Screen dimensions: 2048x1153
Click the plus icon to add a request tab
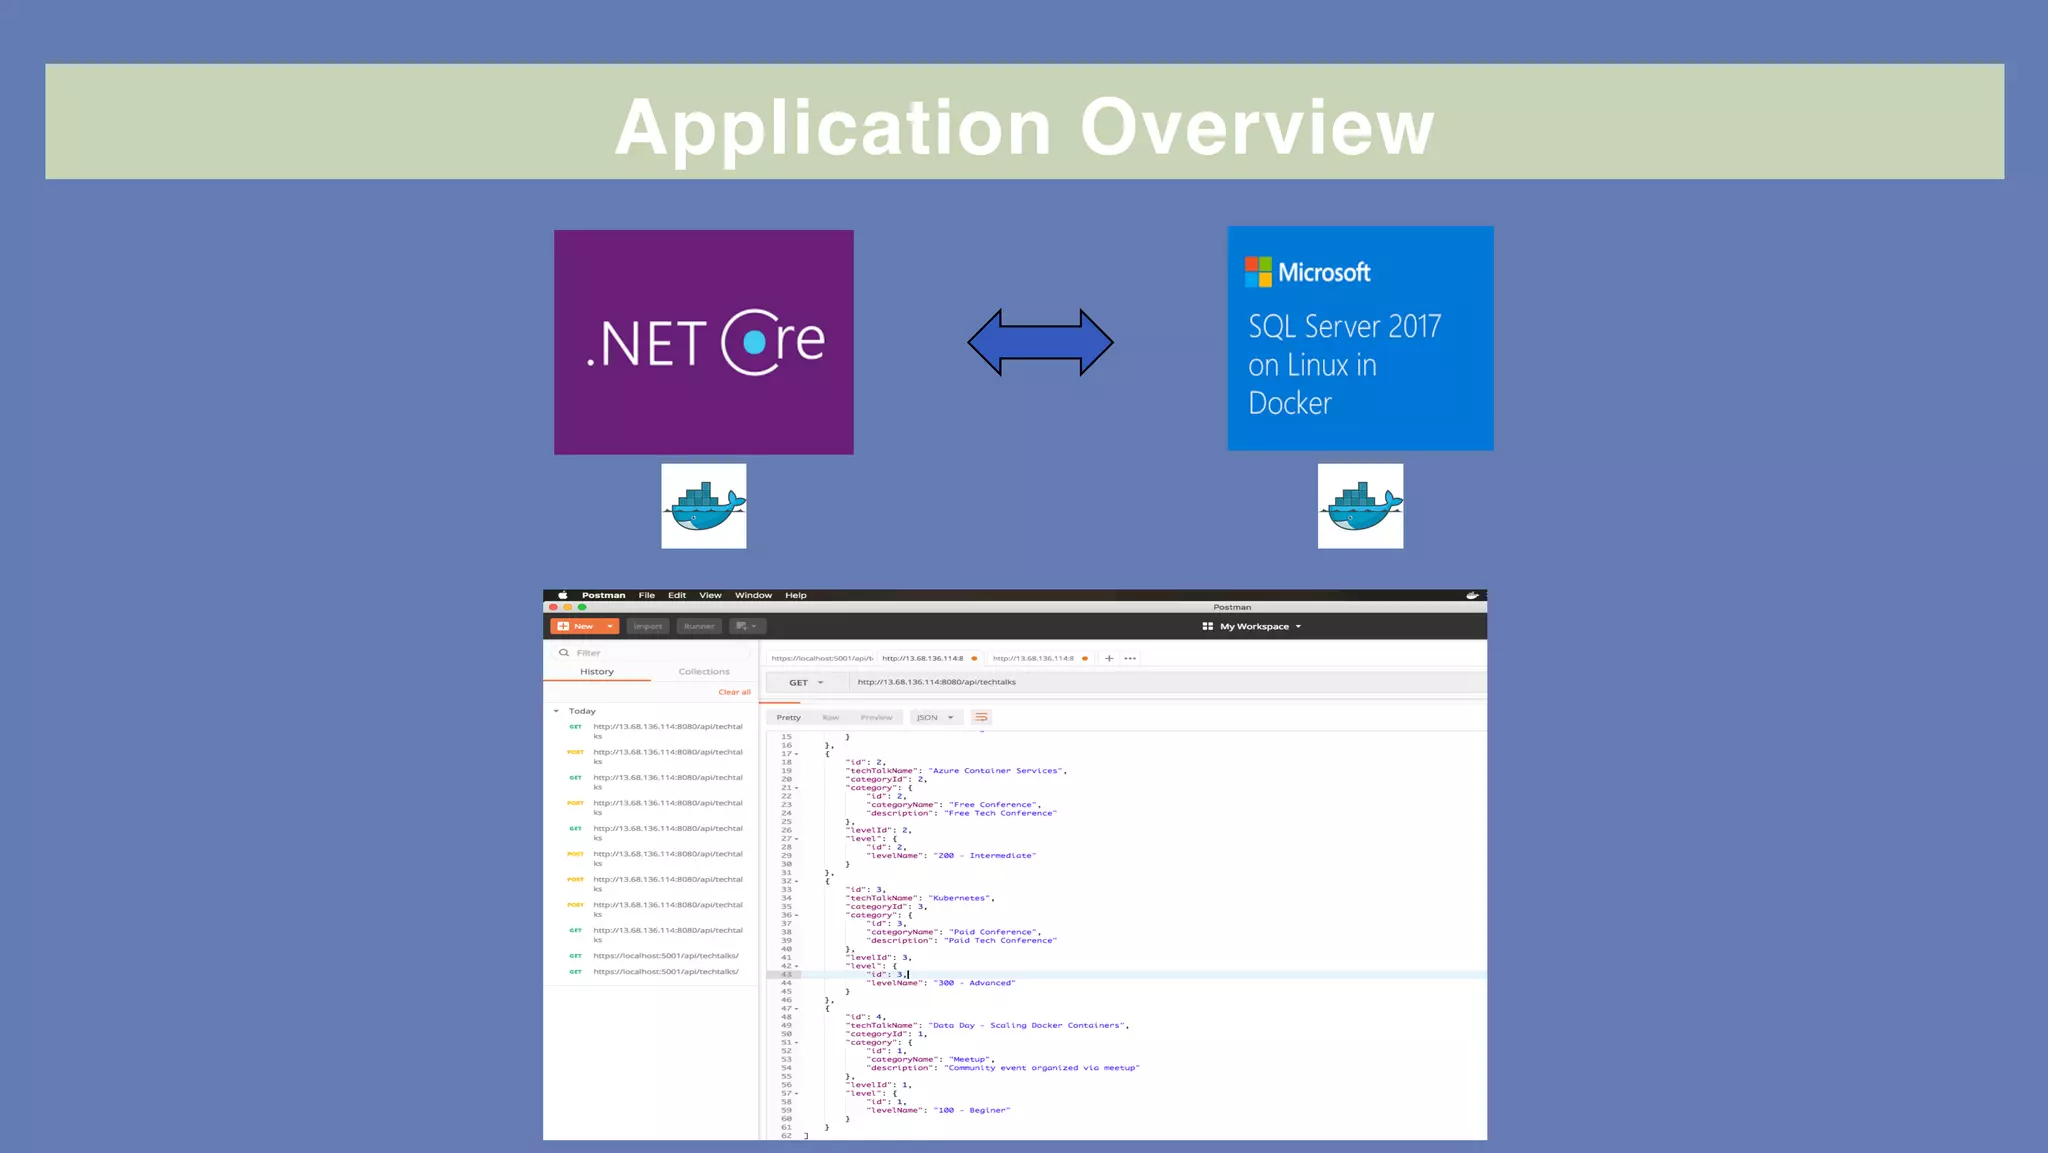click(x=1109, y=658)
